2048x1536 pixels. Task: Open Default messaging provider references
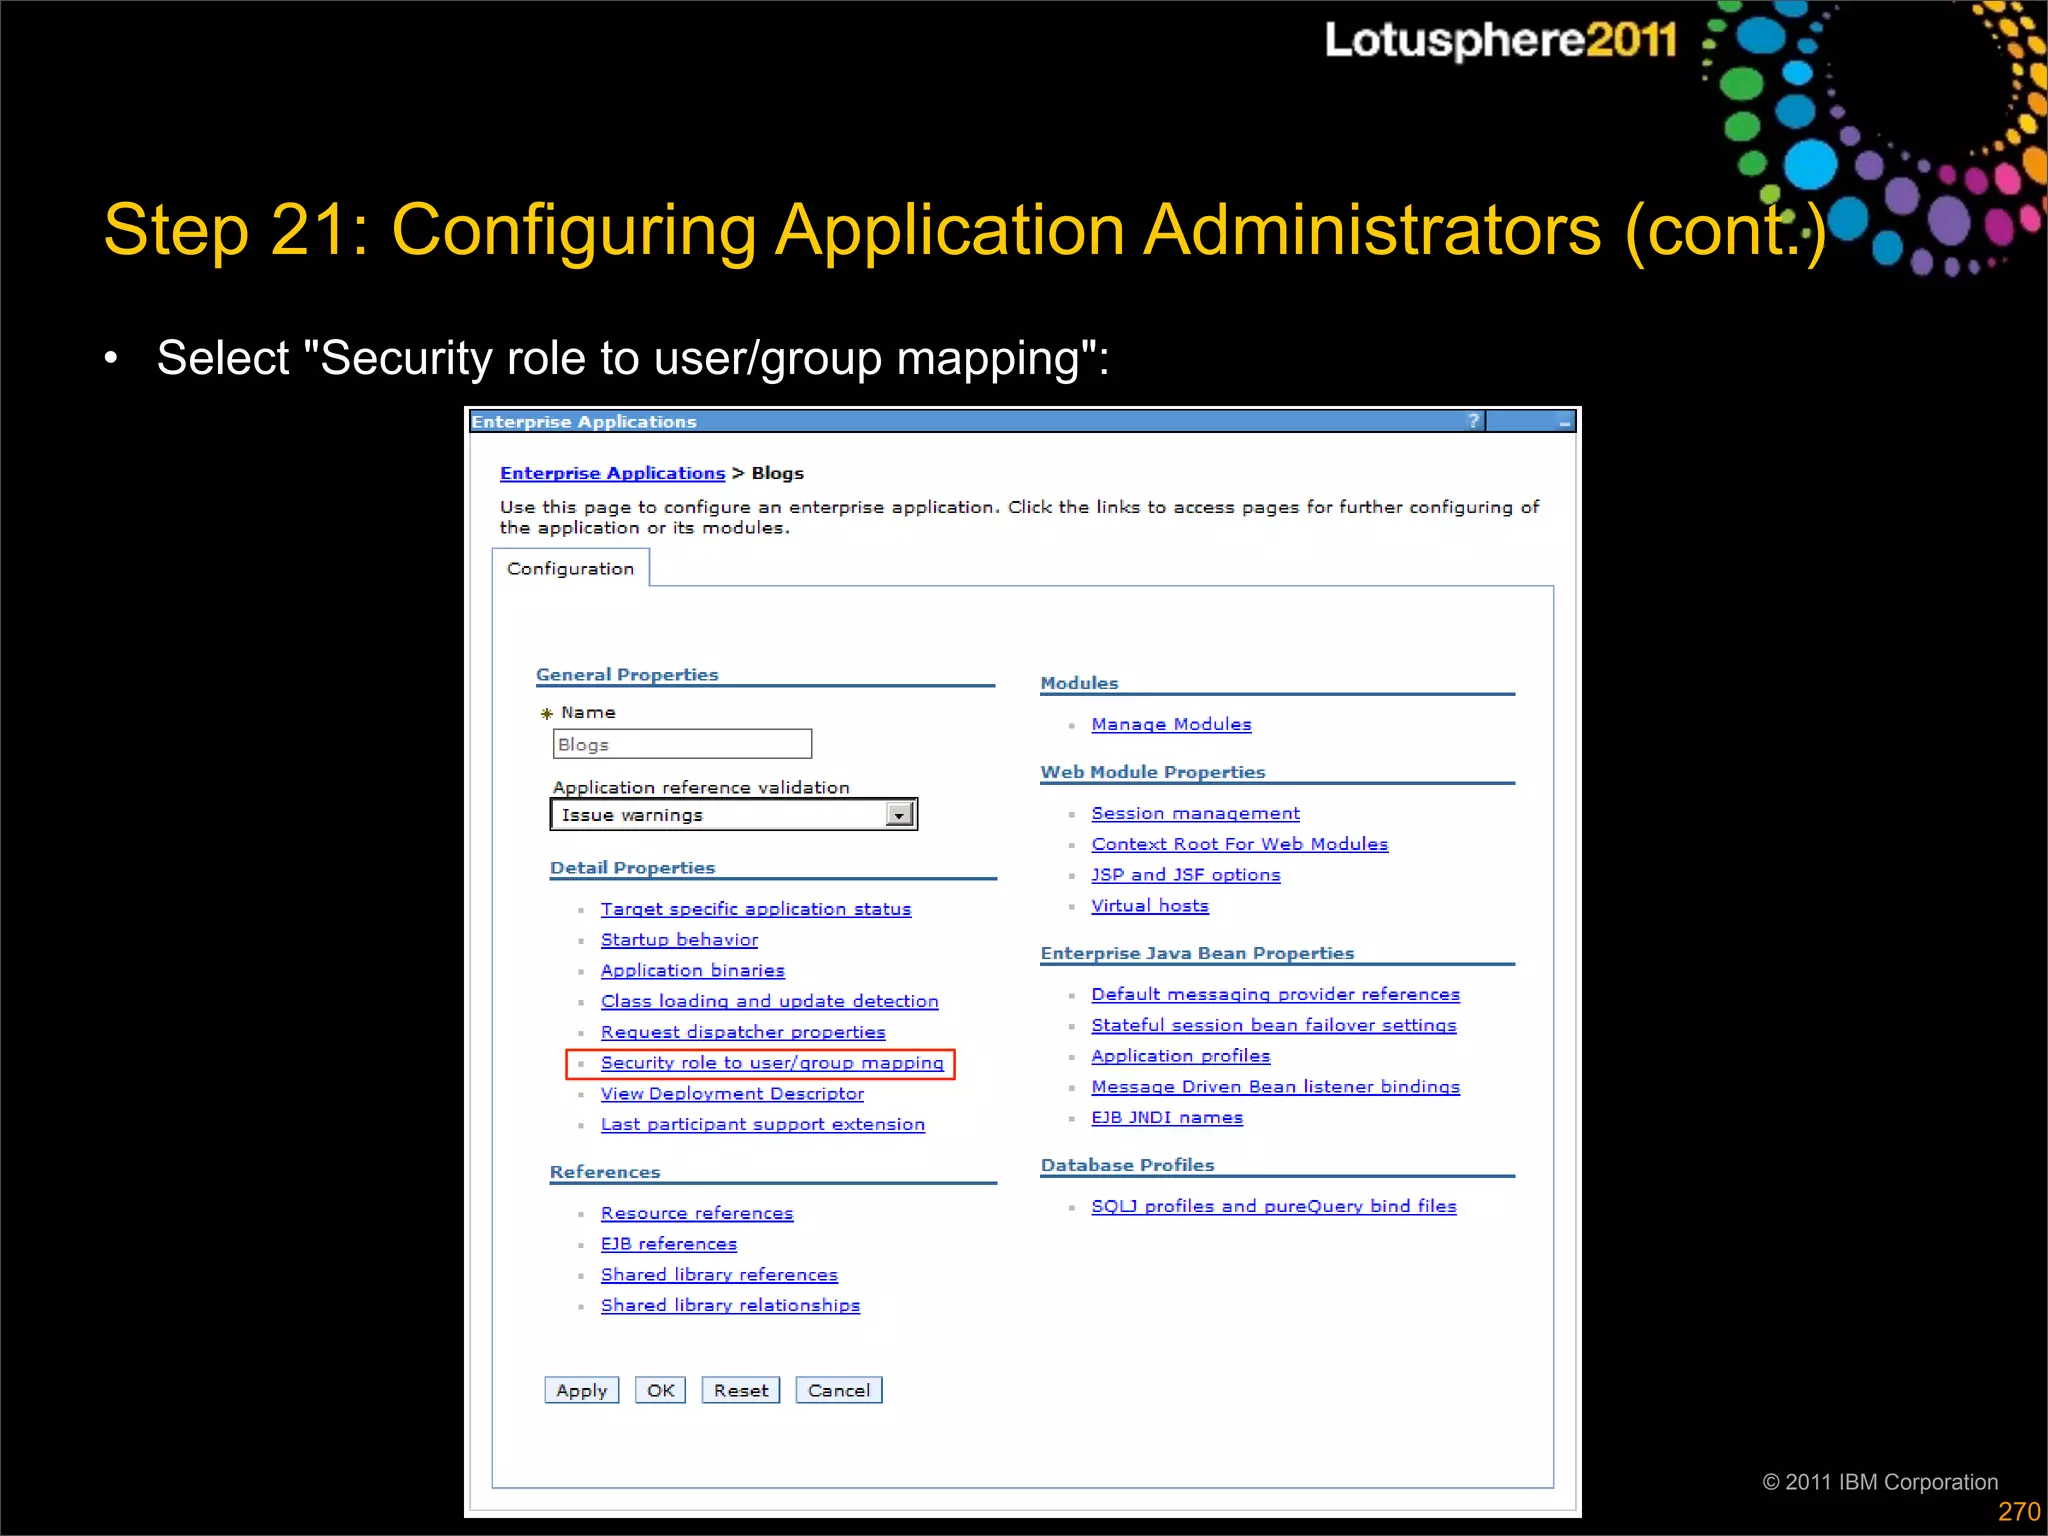pyautogui.click(x=1275, y=994)
